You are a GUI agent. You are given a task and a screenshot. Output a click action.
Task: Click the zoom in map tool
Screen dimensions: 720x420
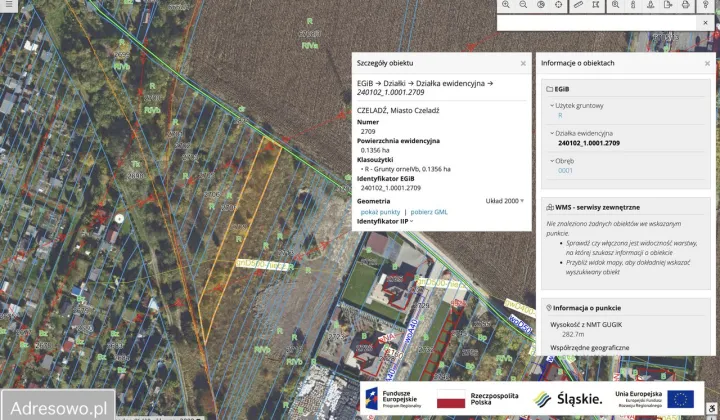(506, 5)
